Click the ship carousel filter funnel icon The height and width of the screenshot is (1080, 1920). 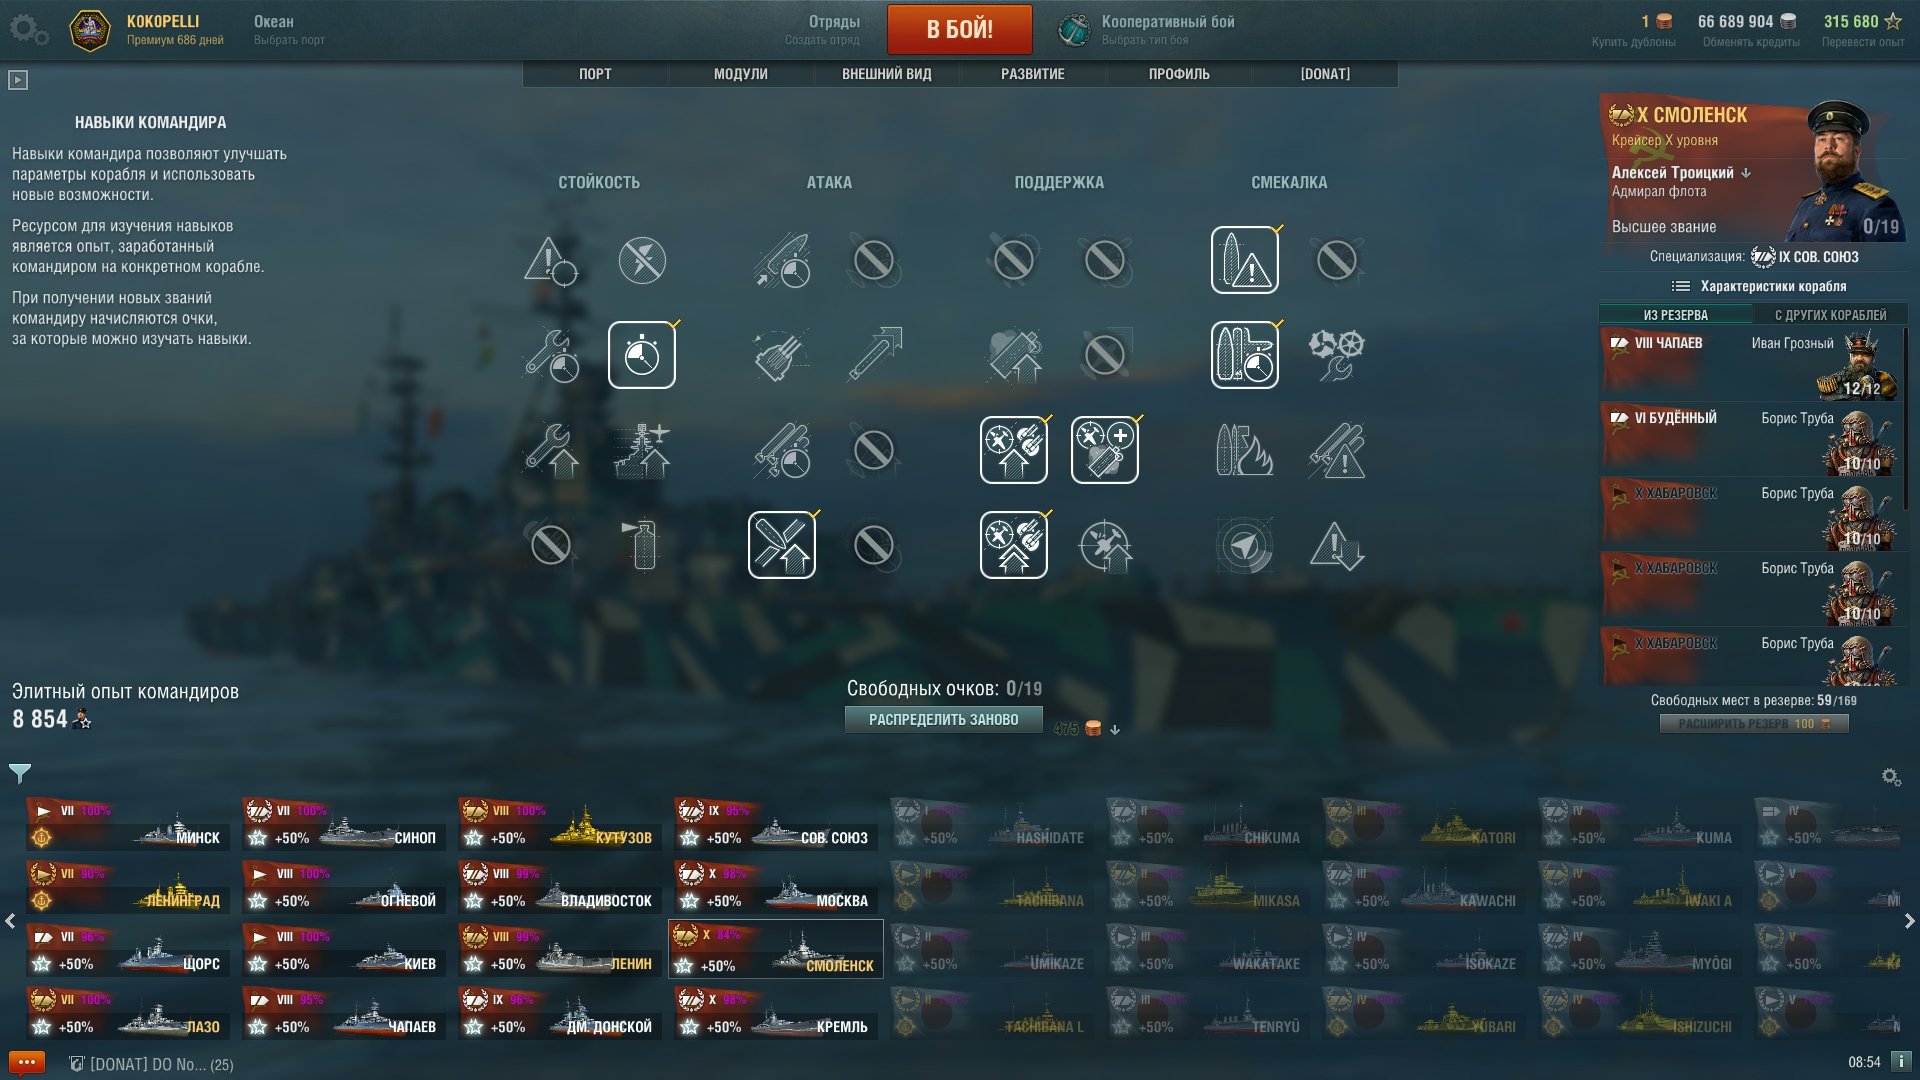click(20, 773)
